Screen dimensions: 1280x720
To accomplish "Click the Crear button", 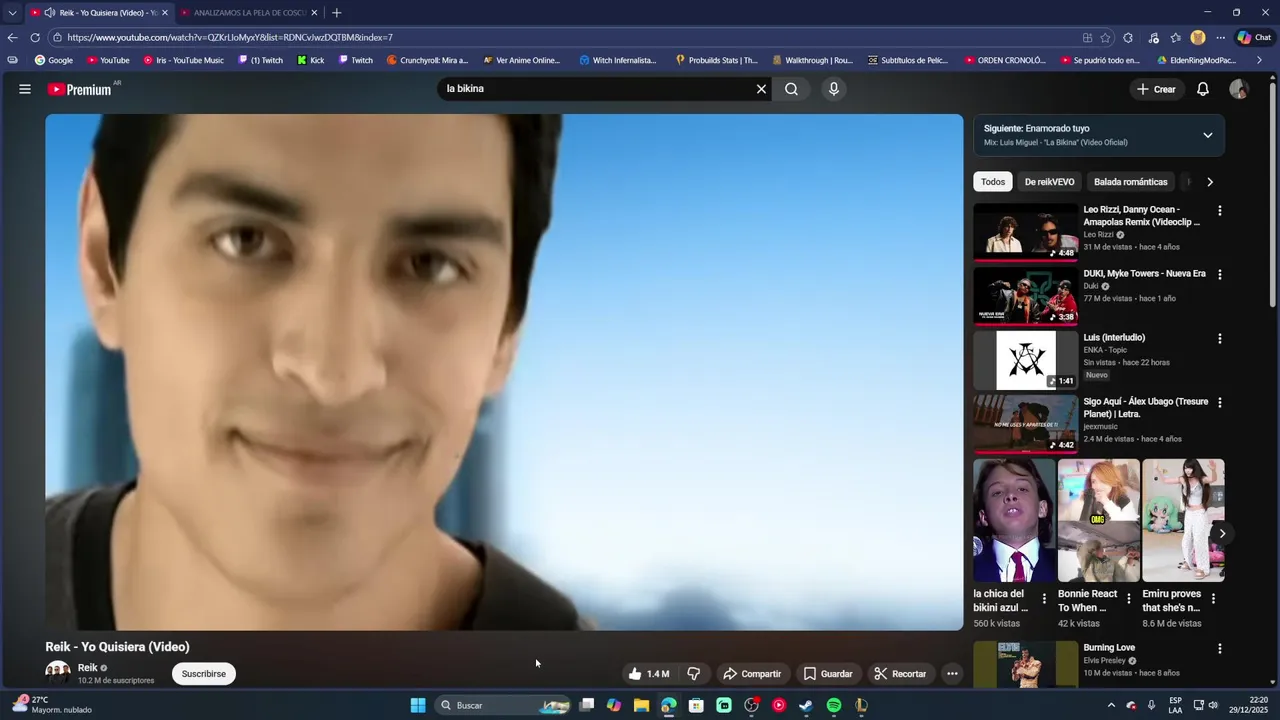I will click(1156, 89).
